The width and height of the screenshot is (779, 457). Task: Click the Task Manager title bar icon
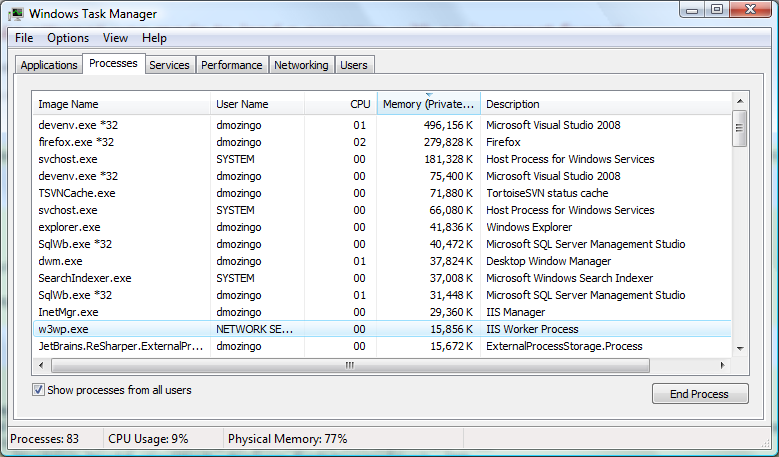tap(16, 13)
